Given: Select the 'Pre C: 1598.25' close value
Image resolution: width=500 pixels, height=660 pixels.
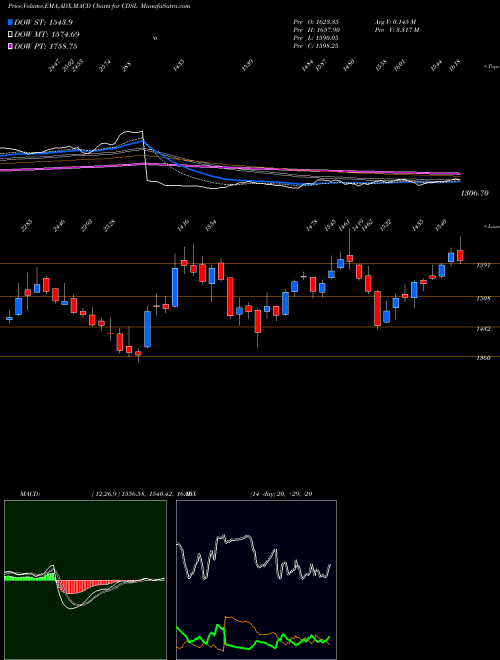Looking at the screenshot, I should (316, 46).
